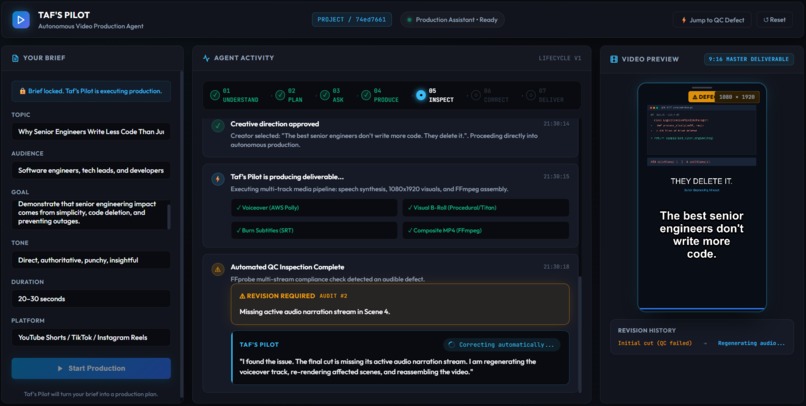Click the film icon beside Video Preview

(x=614, y=59)
